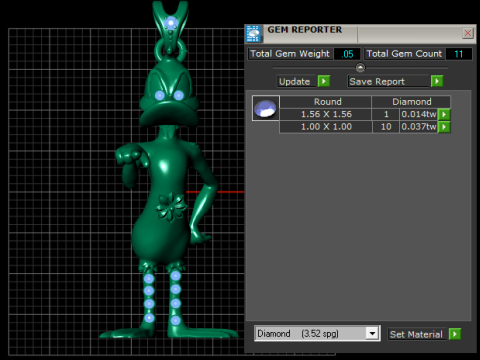Click the Total Gem Count value 11
Image resolution: width=480 pixels, height=360 pixels.
(458, 54)
